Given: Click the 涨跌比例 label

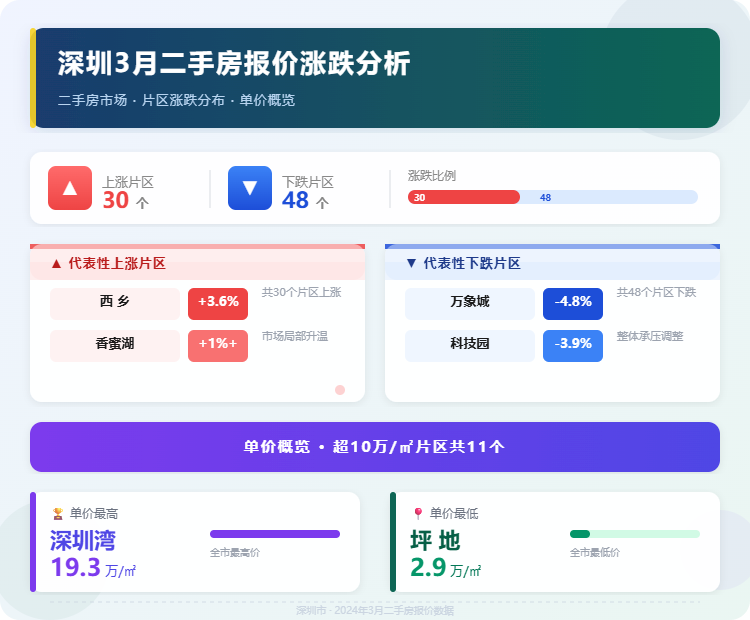Looking at the screenshot, I should pos(432,176).
